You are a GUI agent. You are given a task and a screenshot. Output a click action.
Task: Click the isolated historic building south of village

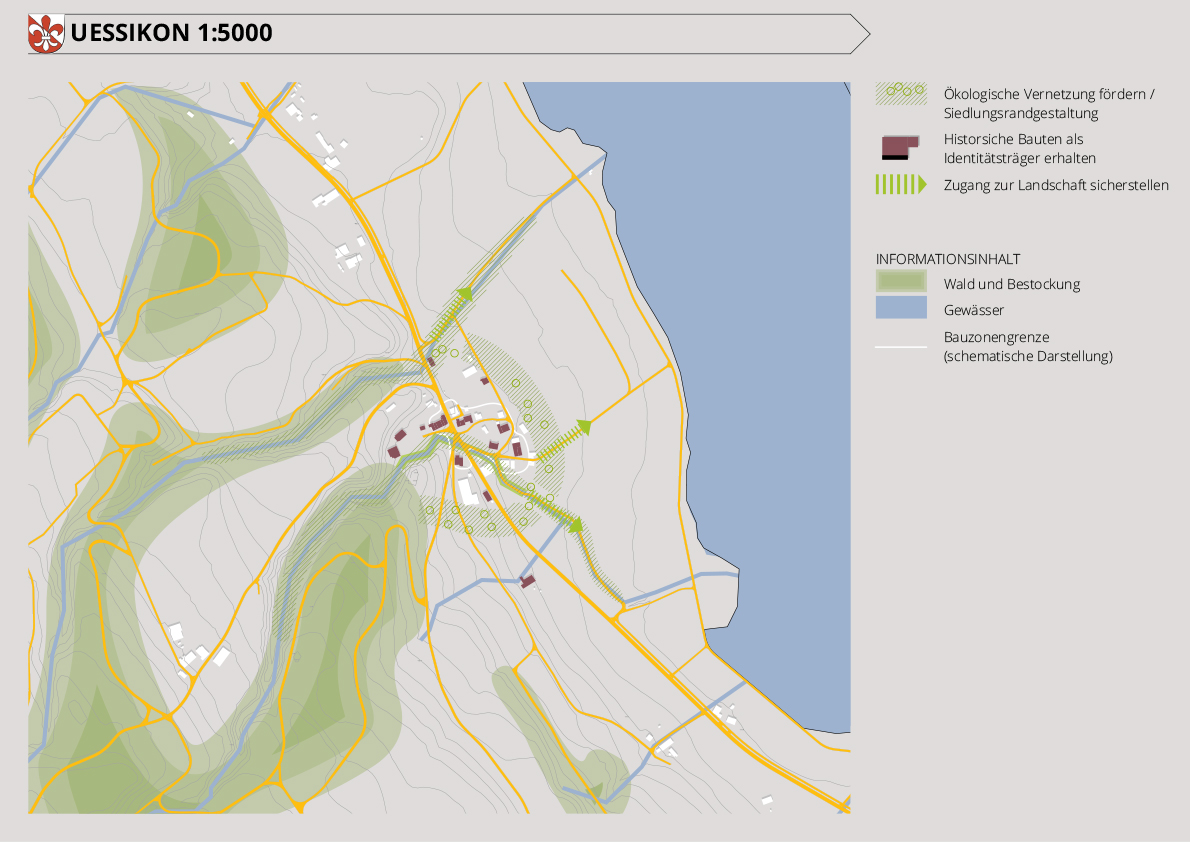pos(528,581)
